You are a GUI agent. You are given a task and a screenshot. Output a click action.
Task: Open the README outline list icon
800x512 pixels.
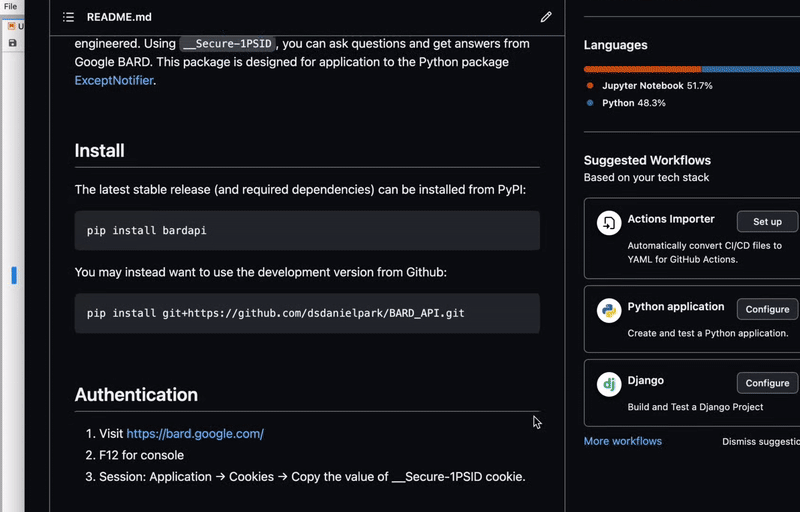click(68, 17)
